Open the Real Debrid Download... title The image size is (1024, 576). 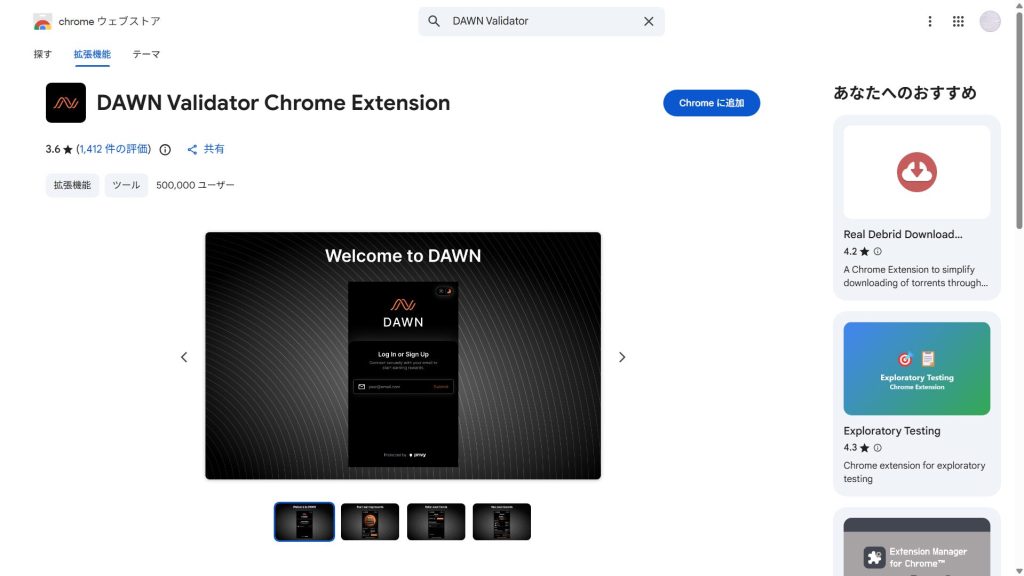(903, 234)
